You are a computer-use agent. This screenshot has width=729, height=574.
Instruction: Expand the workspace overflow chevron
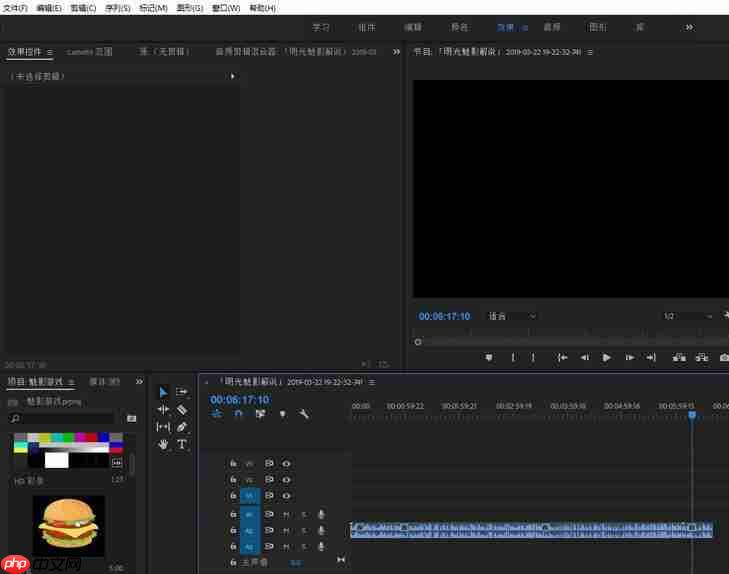(688, 27)
